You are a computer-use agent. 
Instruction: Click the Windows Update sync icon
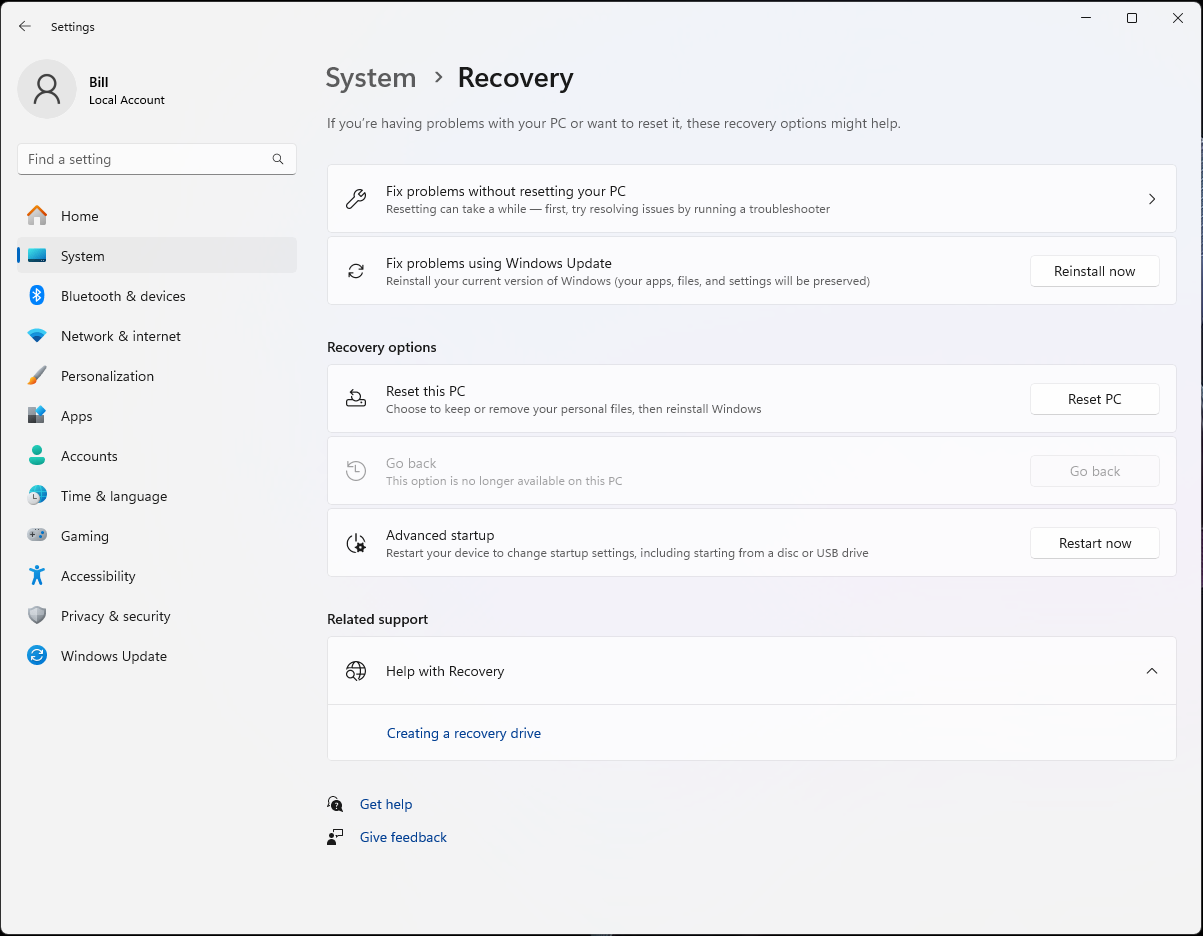point(37,656)
